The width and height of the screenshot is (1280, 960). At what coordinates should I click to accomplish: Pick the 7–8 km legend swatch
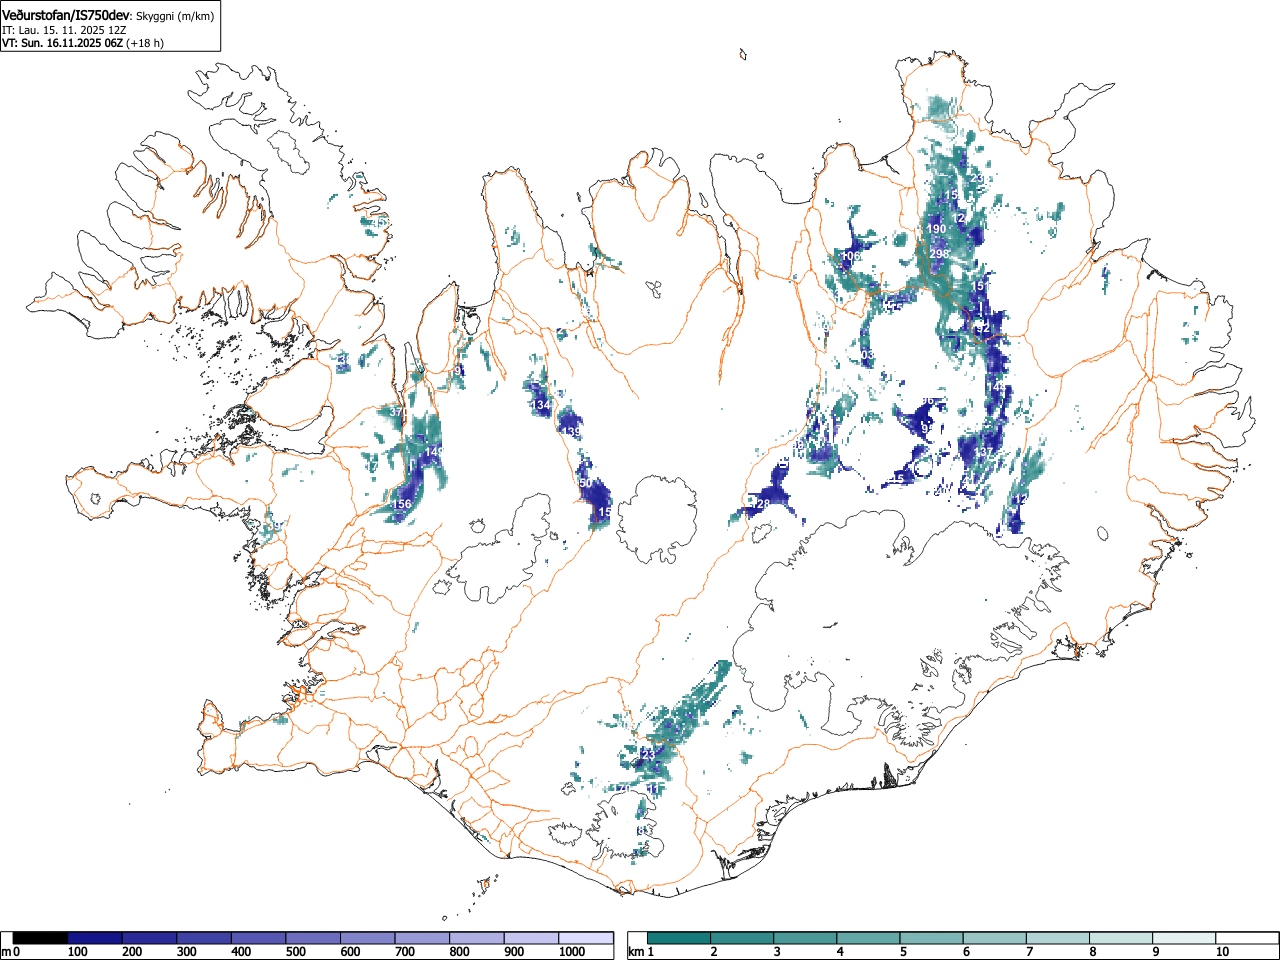tap(1058, 938)
